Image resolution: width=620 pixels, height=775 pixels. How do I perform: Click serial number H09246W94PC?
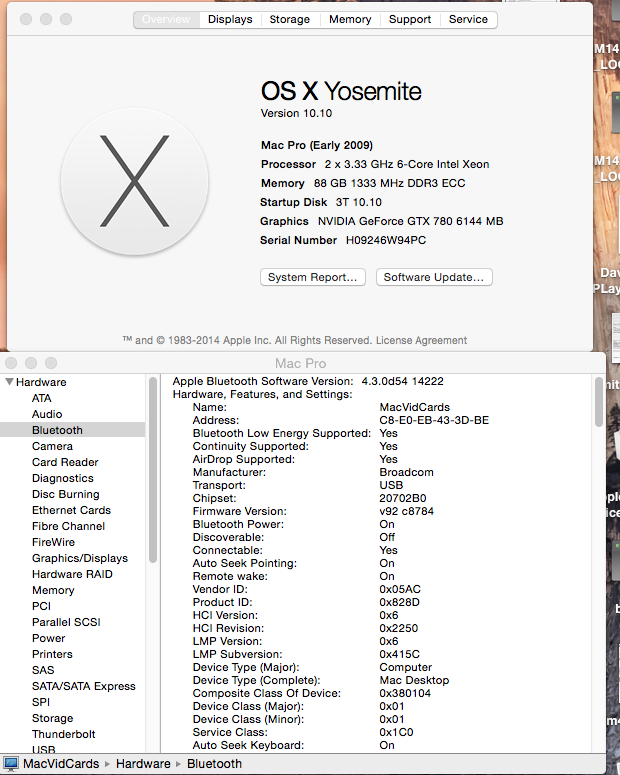[x=386, y=240]
